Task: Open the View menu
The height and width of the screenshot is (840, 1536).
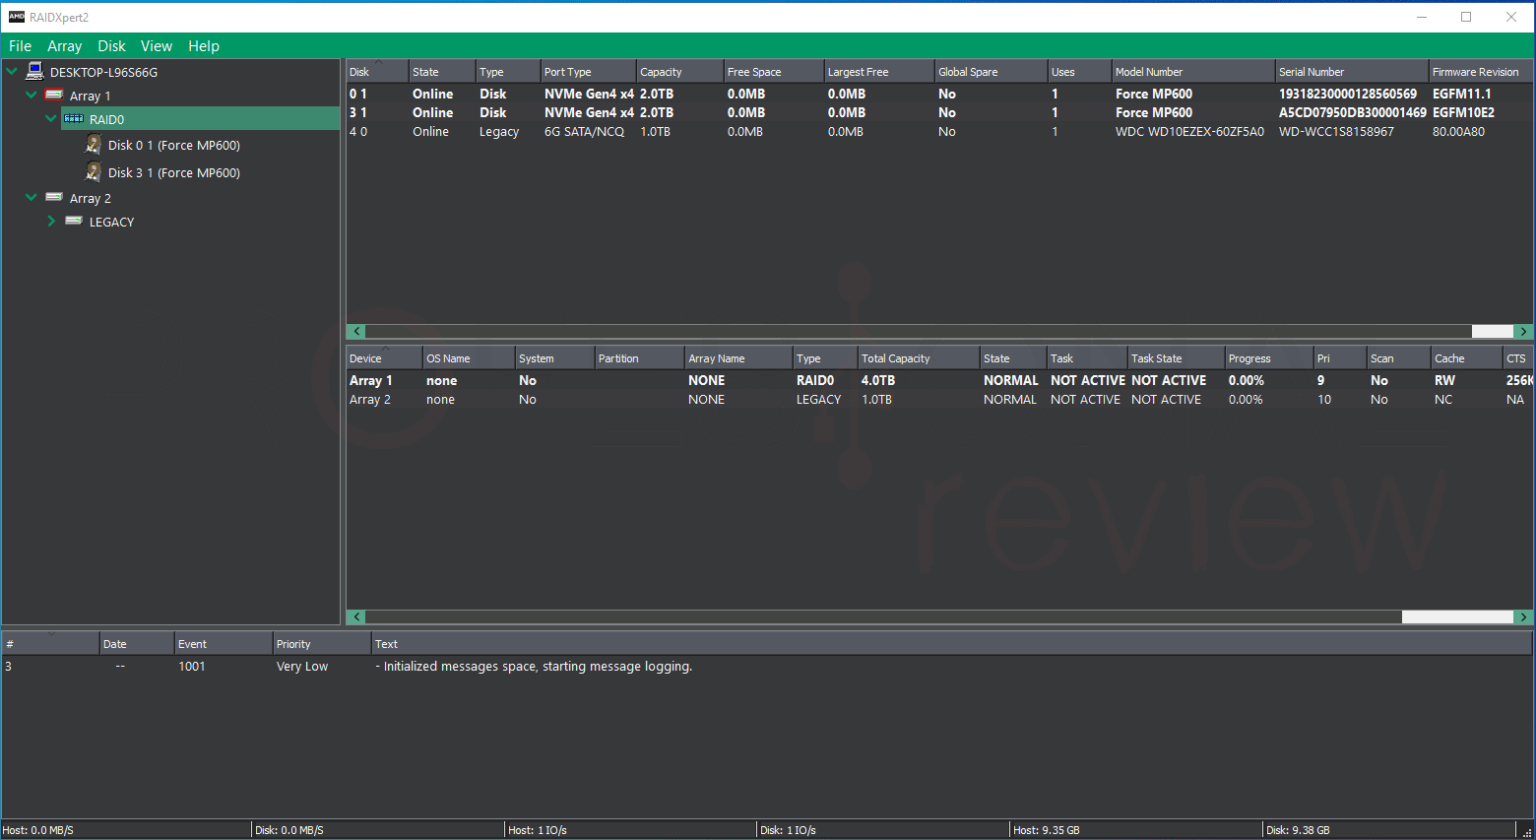Action: (x=156, y=46)
